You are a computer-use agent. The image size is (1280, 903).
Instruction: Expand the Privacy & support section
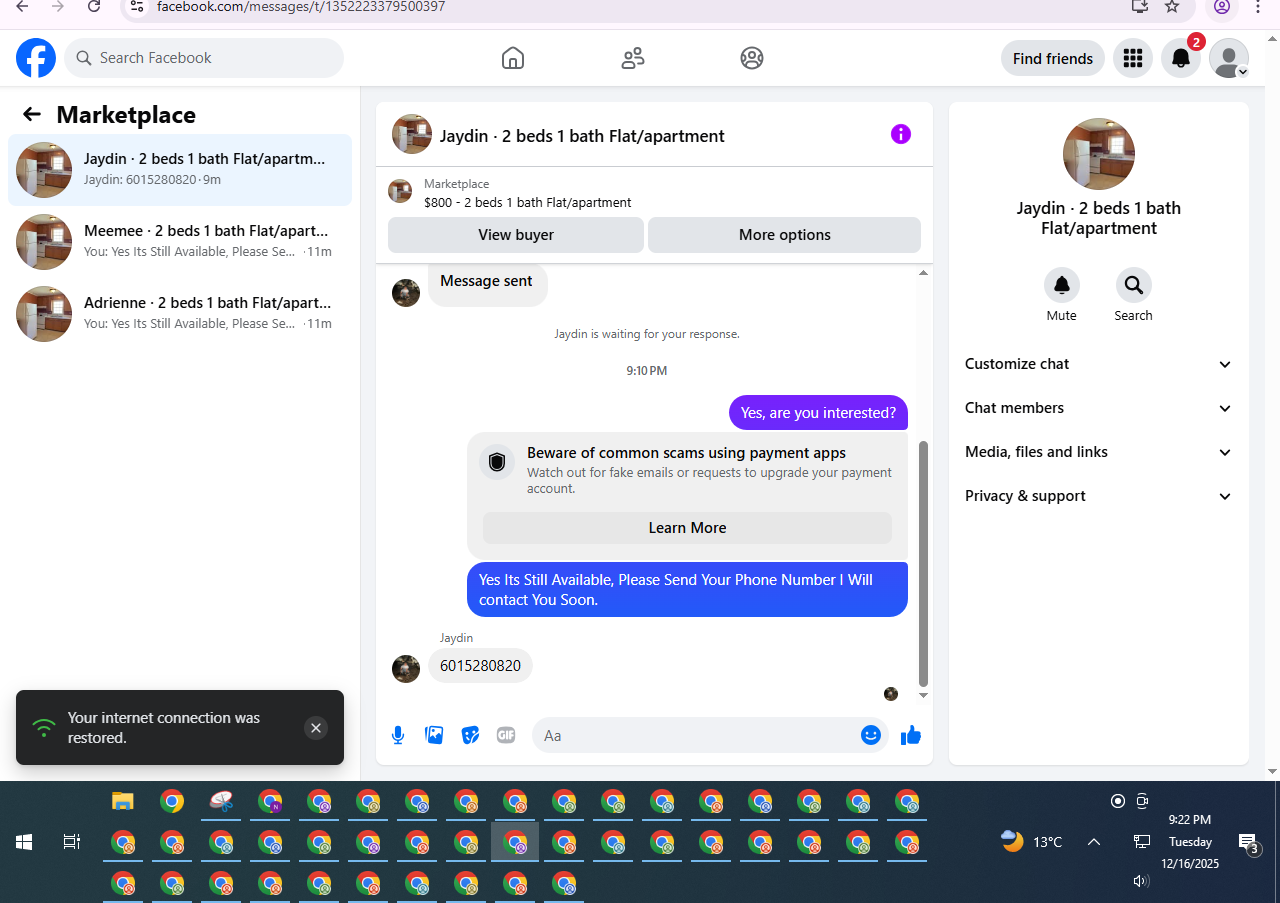point(1099,496)
